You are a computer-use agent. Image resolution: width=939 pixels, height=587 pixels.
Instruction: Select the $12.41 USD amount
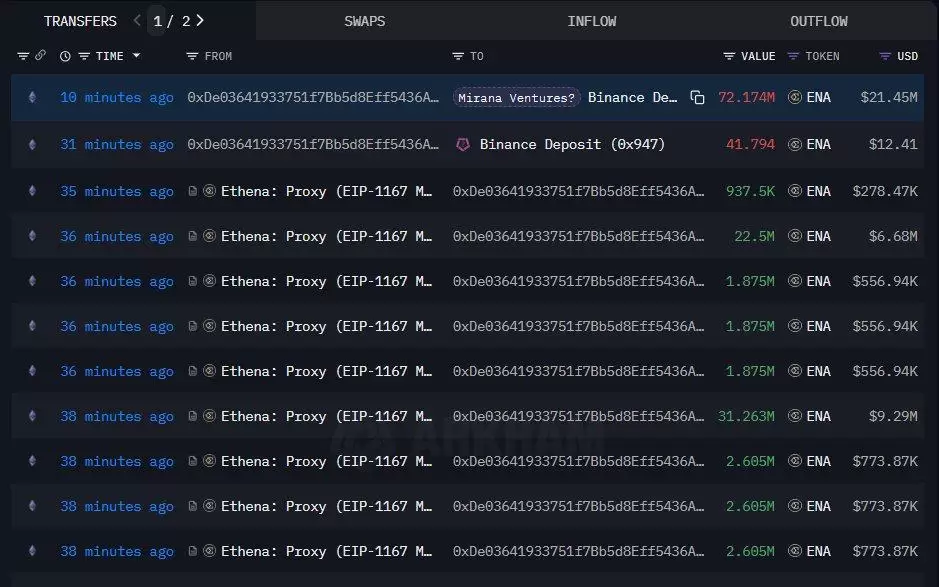[893, 144]
